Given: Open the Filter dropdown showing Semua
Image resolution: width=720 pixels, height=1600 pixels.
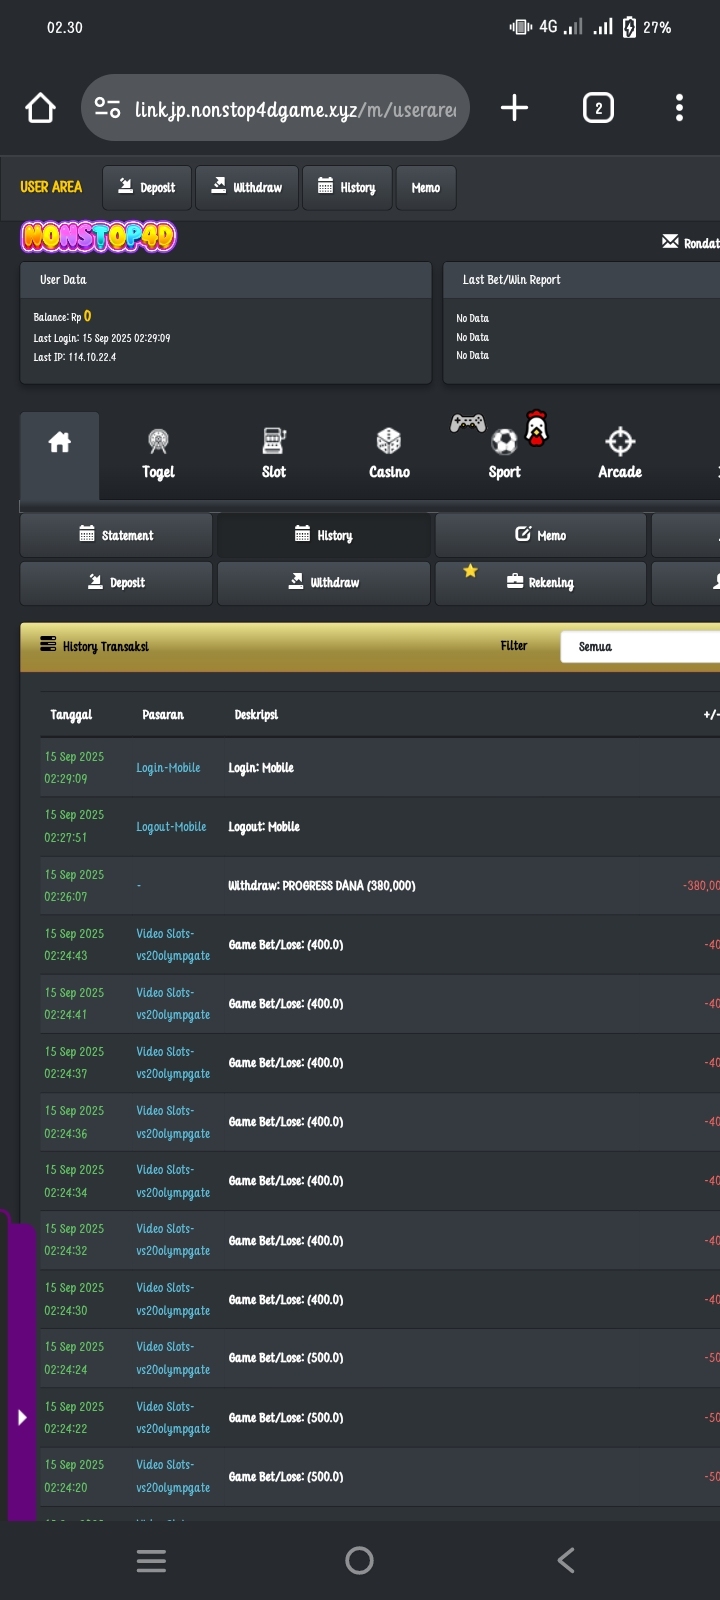Looking at the screenshot, I should click(640, 647).
